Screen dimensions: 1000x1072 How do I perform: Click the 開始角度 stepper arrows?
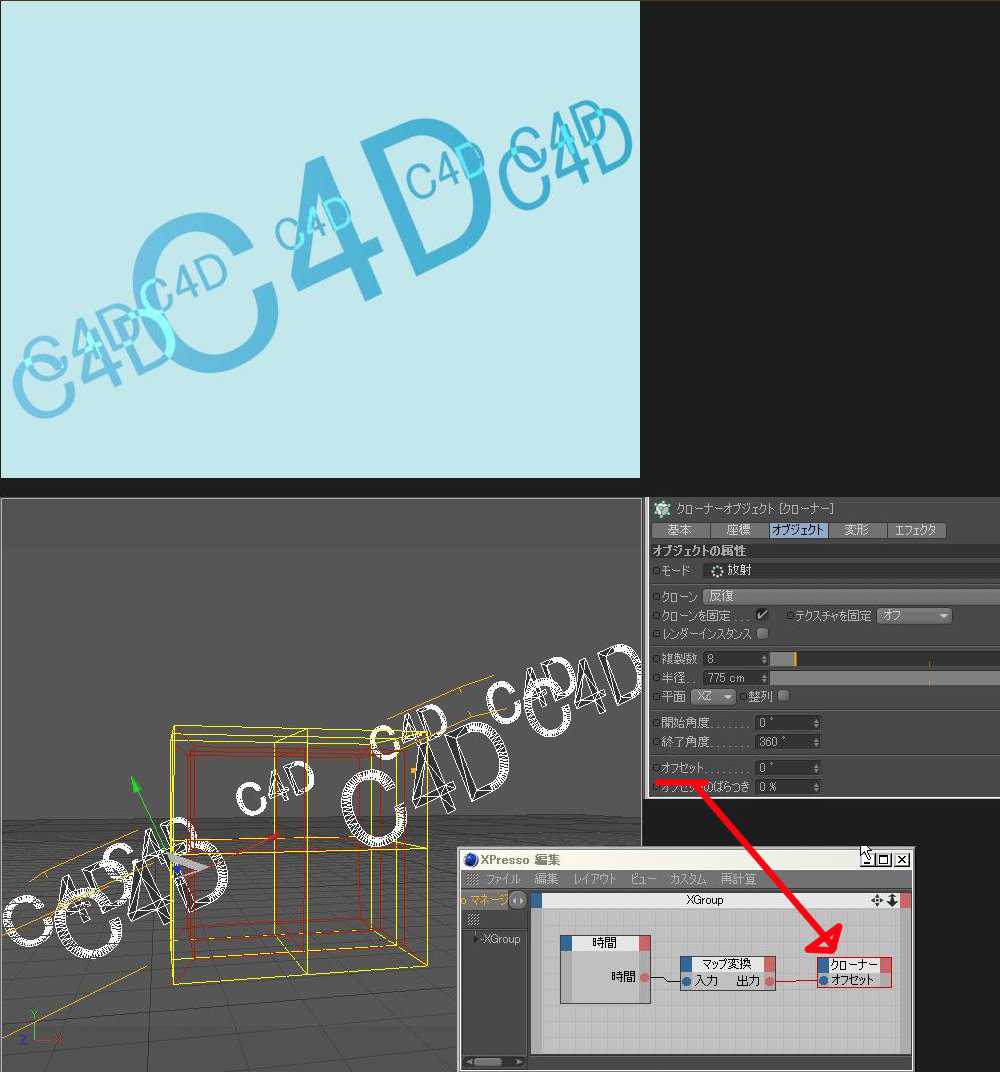(816, 723)
